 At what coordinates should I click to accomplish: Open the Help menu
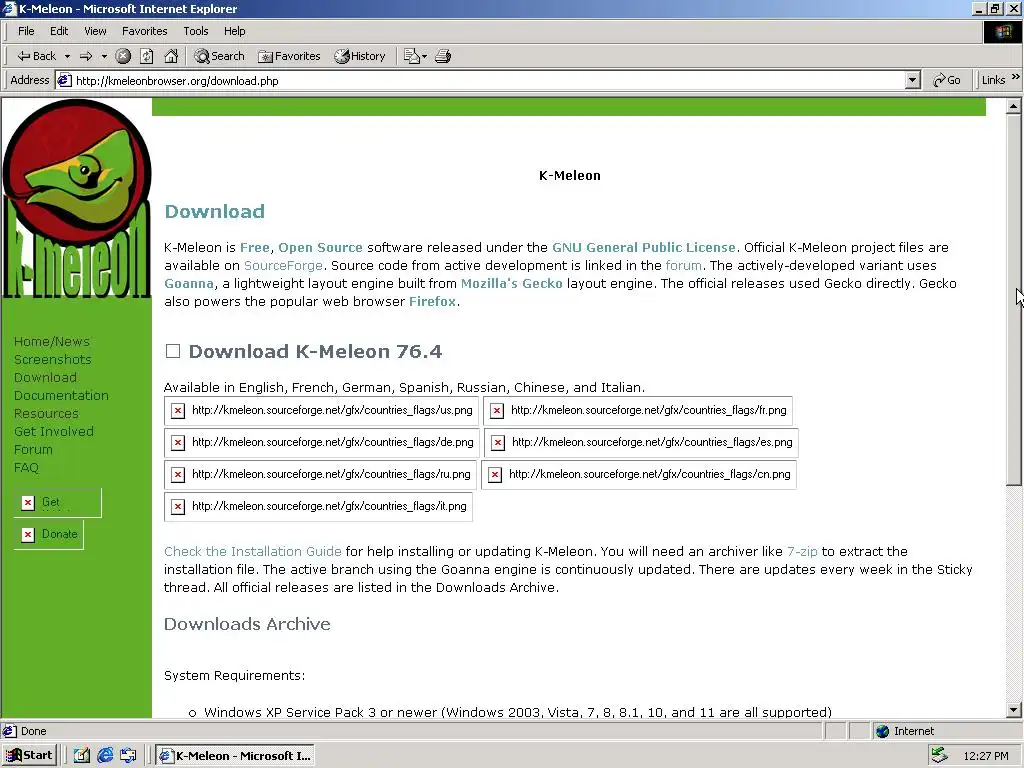pyautogui.click(x=234, y=31)
